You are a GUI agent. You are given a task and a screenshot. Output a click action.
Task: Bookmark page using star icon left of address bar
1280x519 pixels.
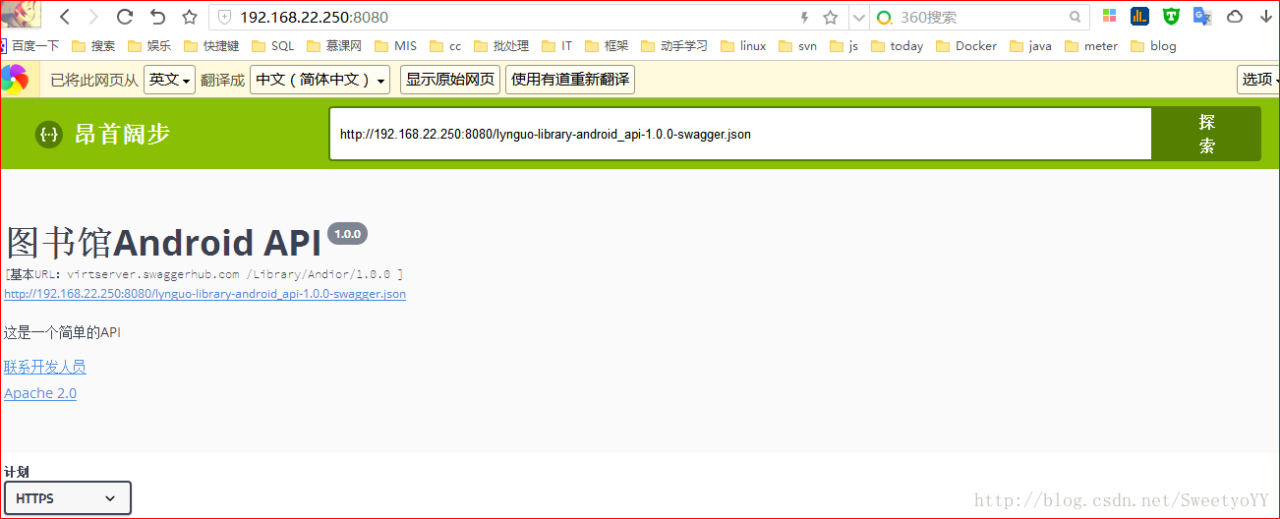[x=189, y=17]
